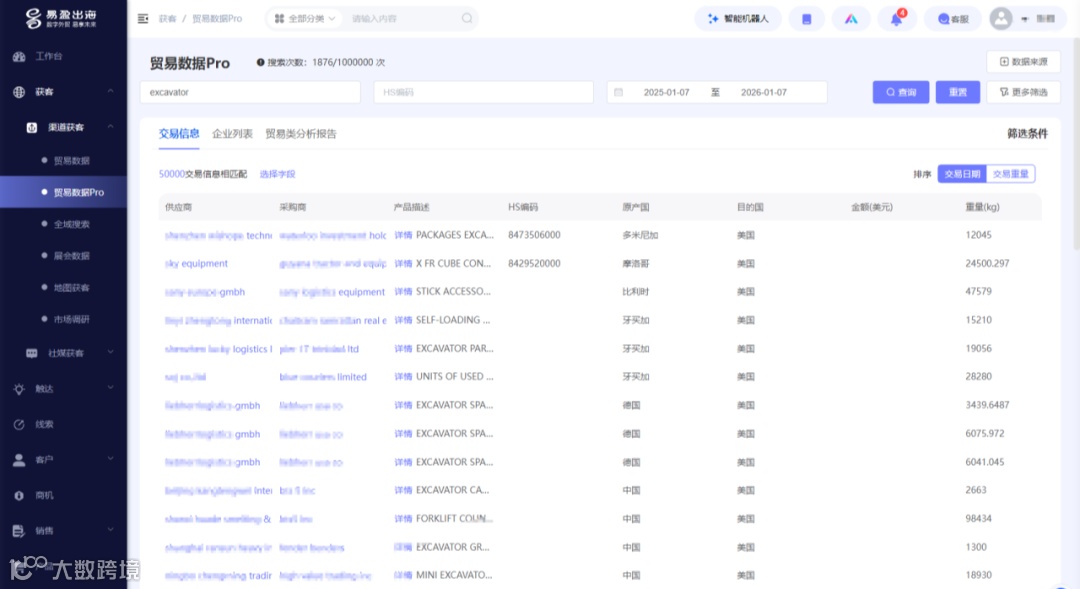1080x589 pixels.
Task: Click the HS编码 input field
Action: point(484,92)
